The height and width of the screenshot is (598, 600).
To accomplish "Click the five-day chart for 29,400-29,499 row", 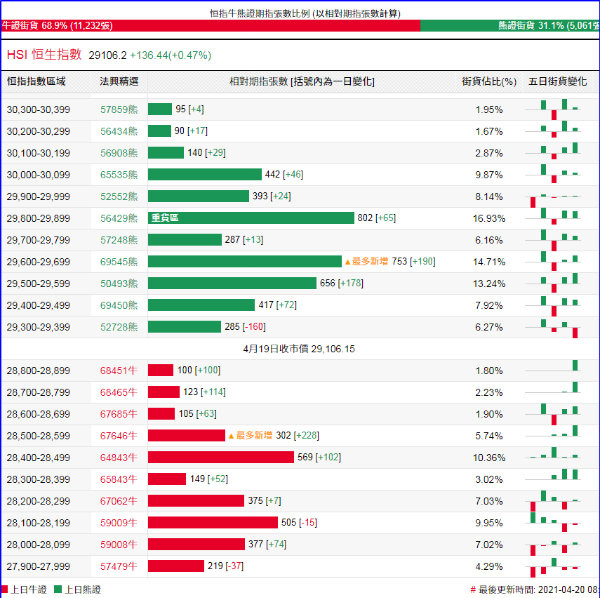I will coord(553,306).
